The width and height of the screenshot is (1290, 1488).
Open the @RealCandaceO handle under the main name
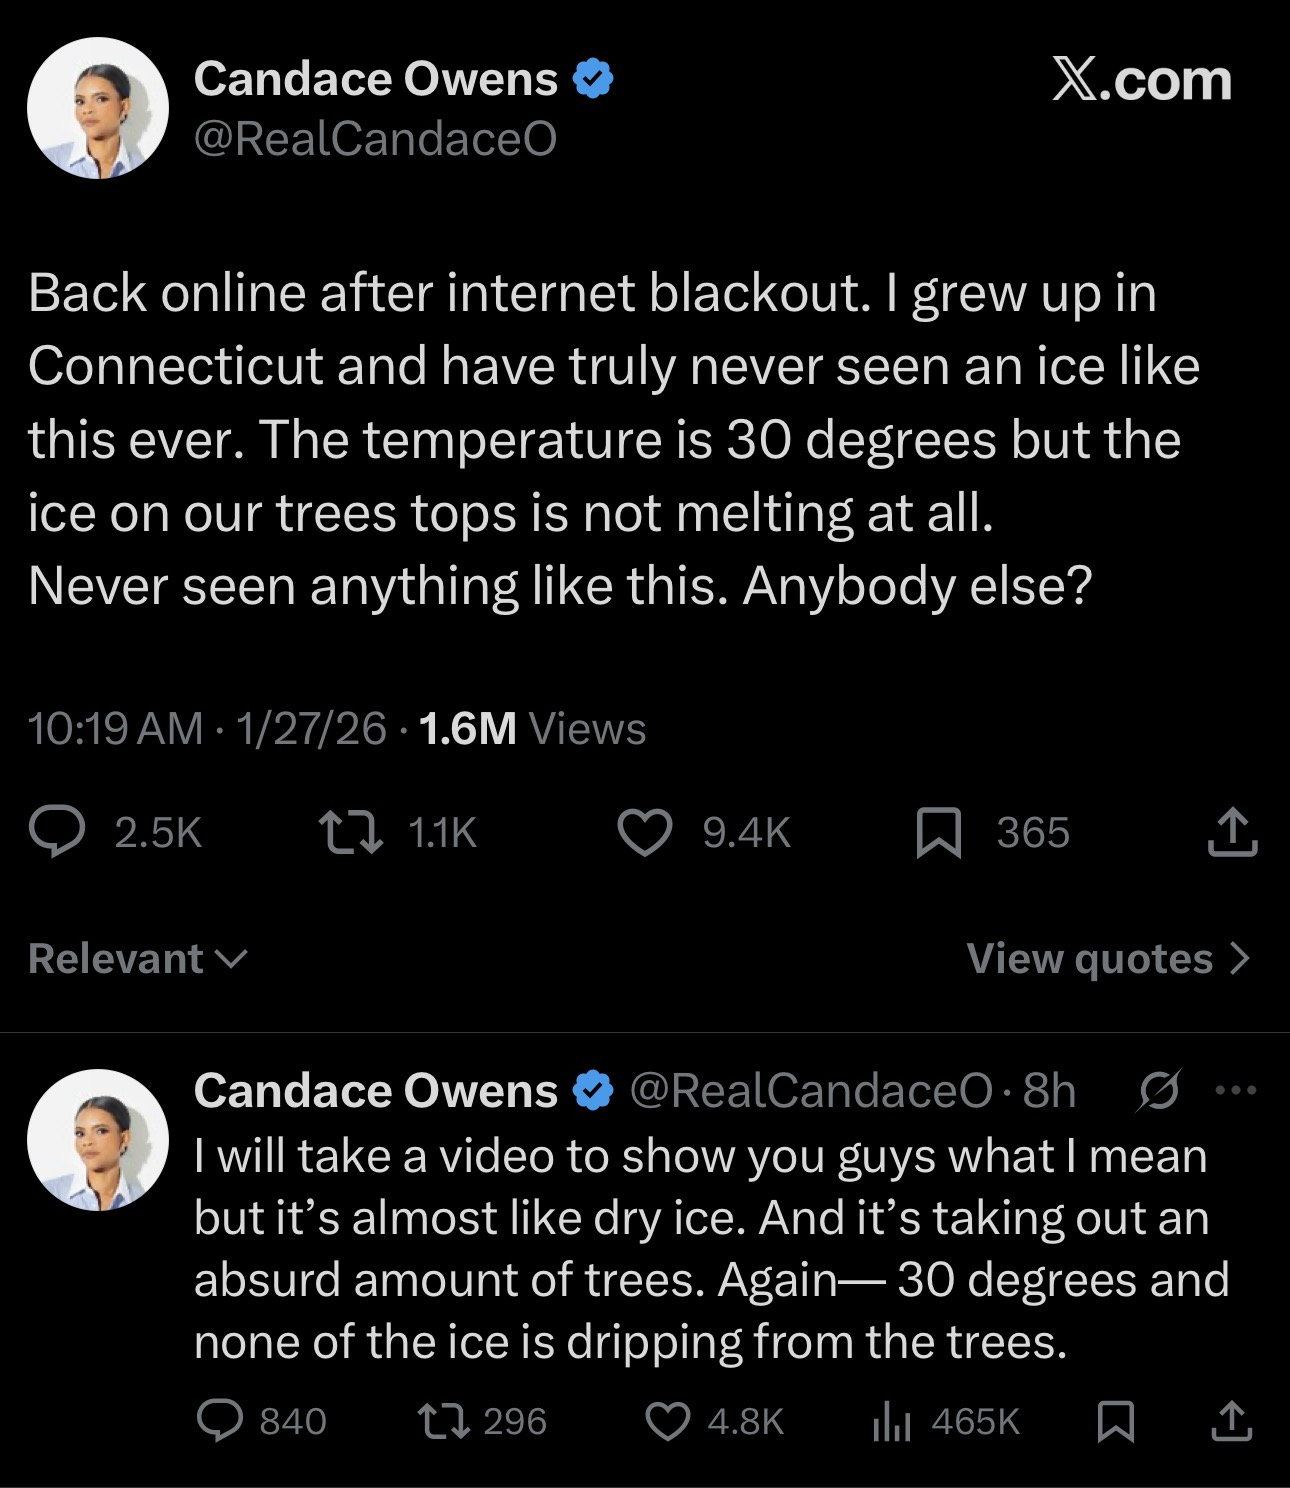tap(375, 139)
